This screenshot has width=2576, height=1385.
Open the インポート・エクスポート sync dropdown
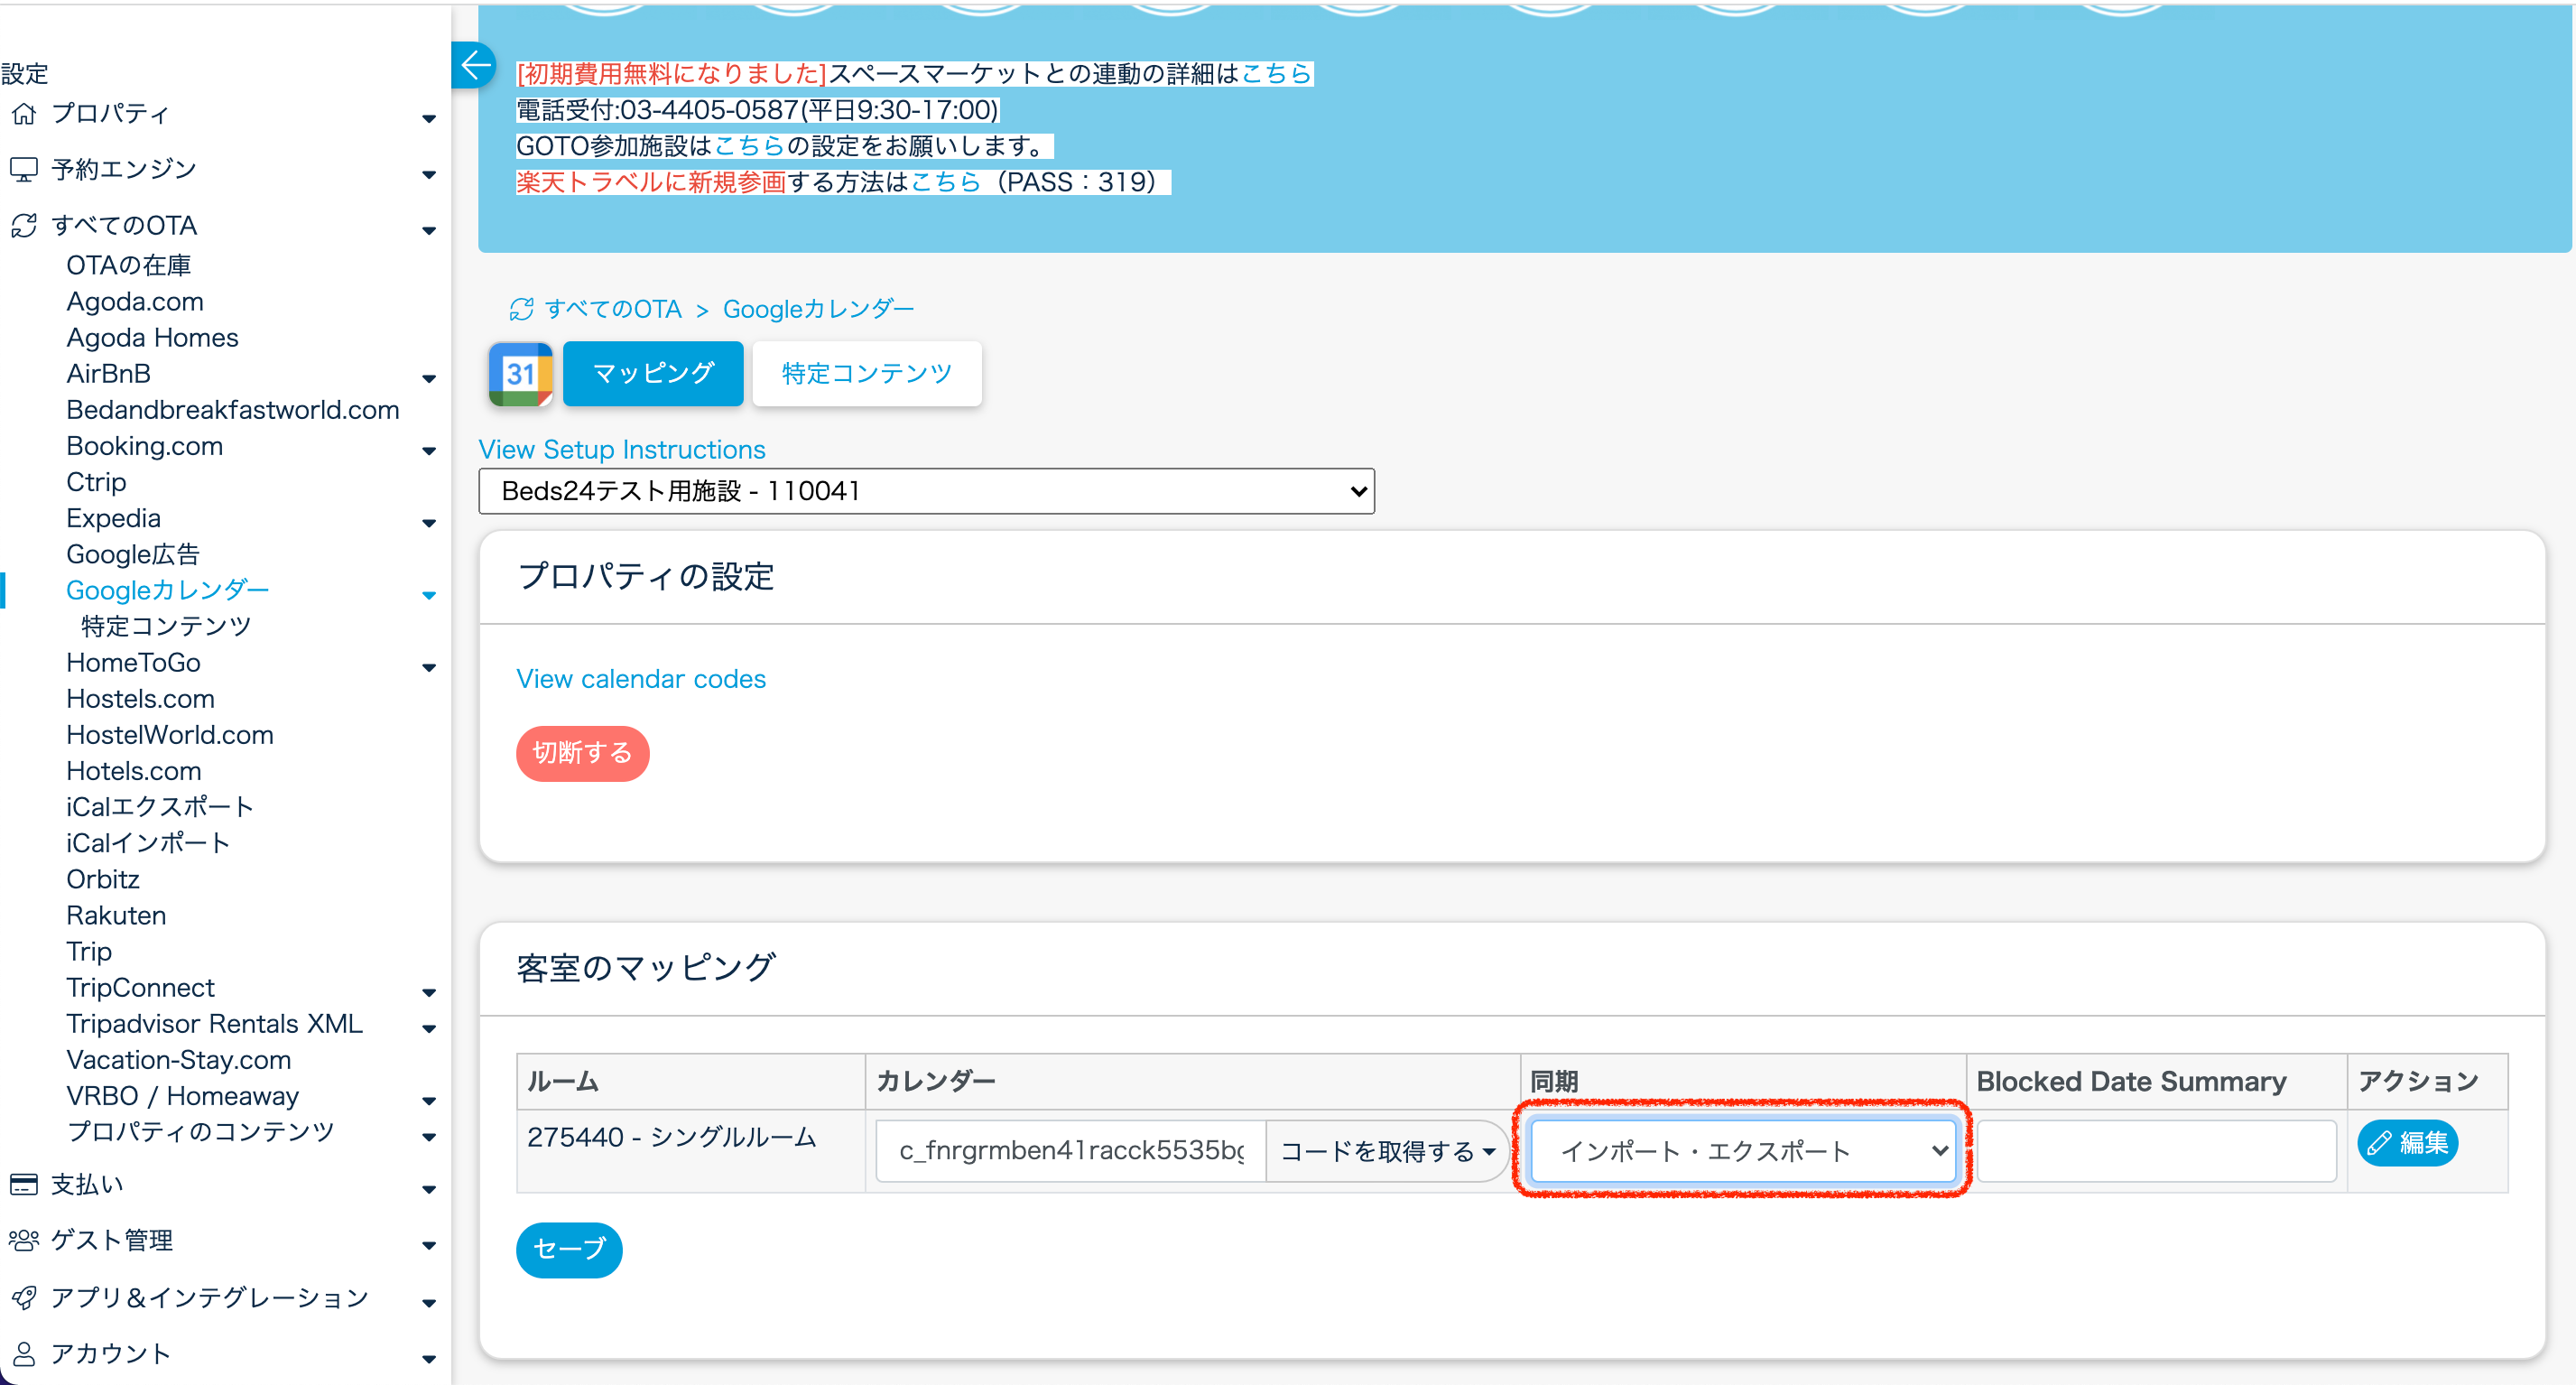point(1742,1151)
